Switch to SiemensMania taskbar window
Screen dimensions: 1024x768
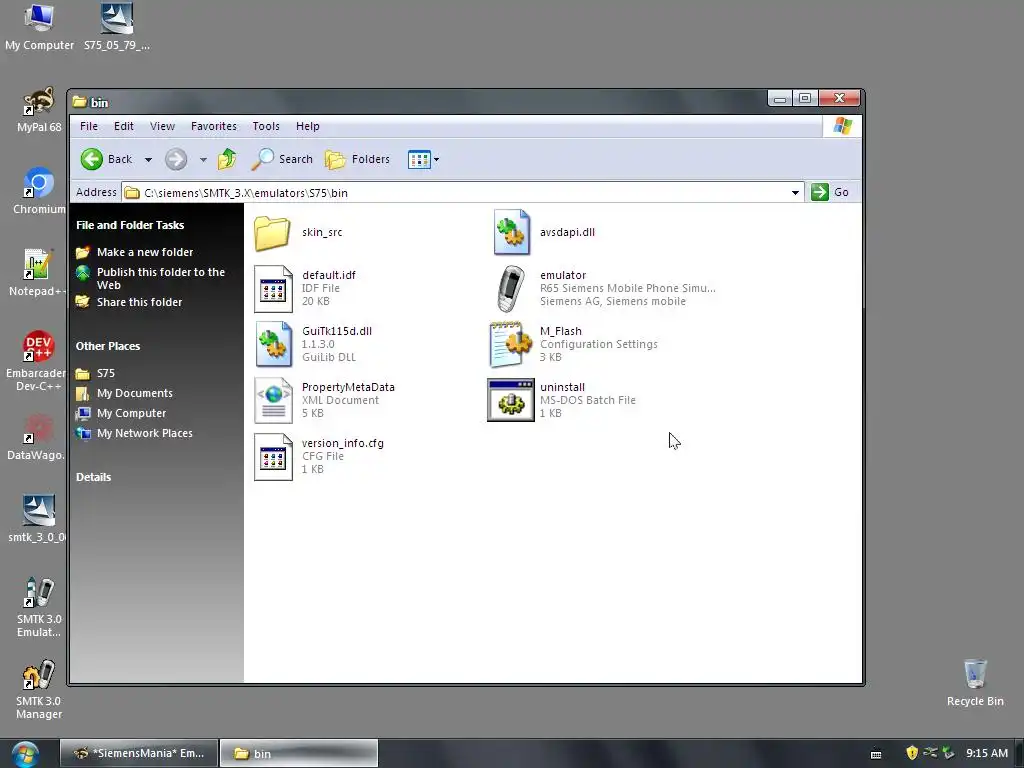click(139, 753)
